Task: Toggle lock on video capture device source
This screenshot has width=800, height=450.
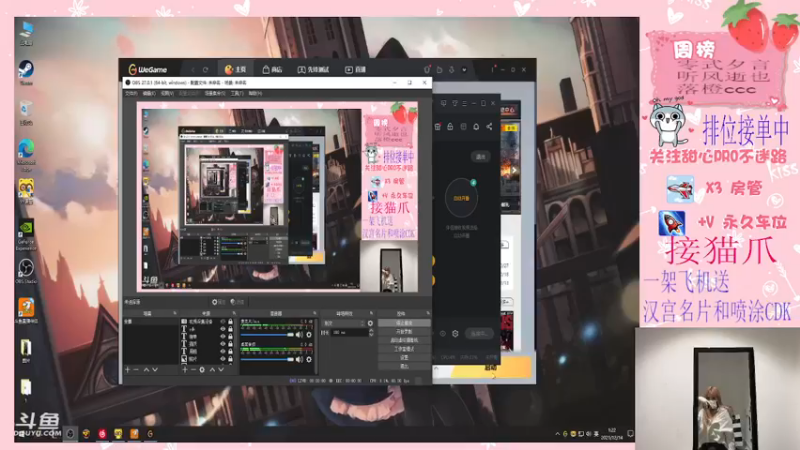Action: coord(230,322)
